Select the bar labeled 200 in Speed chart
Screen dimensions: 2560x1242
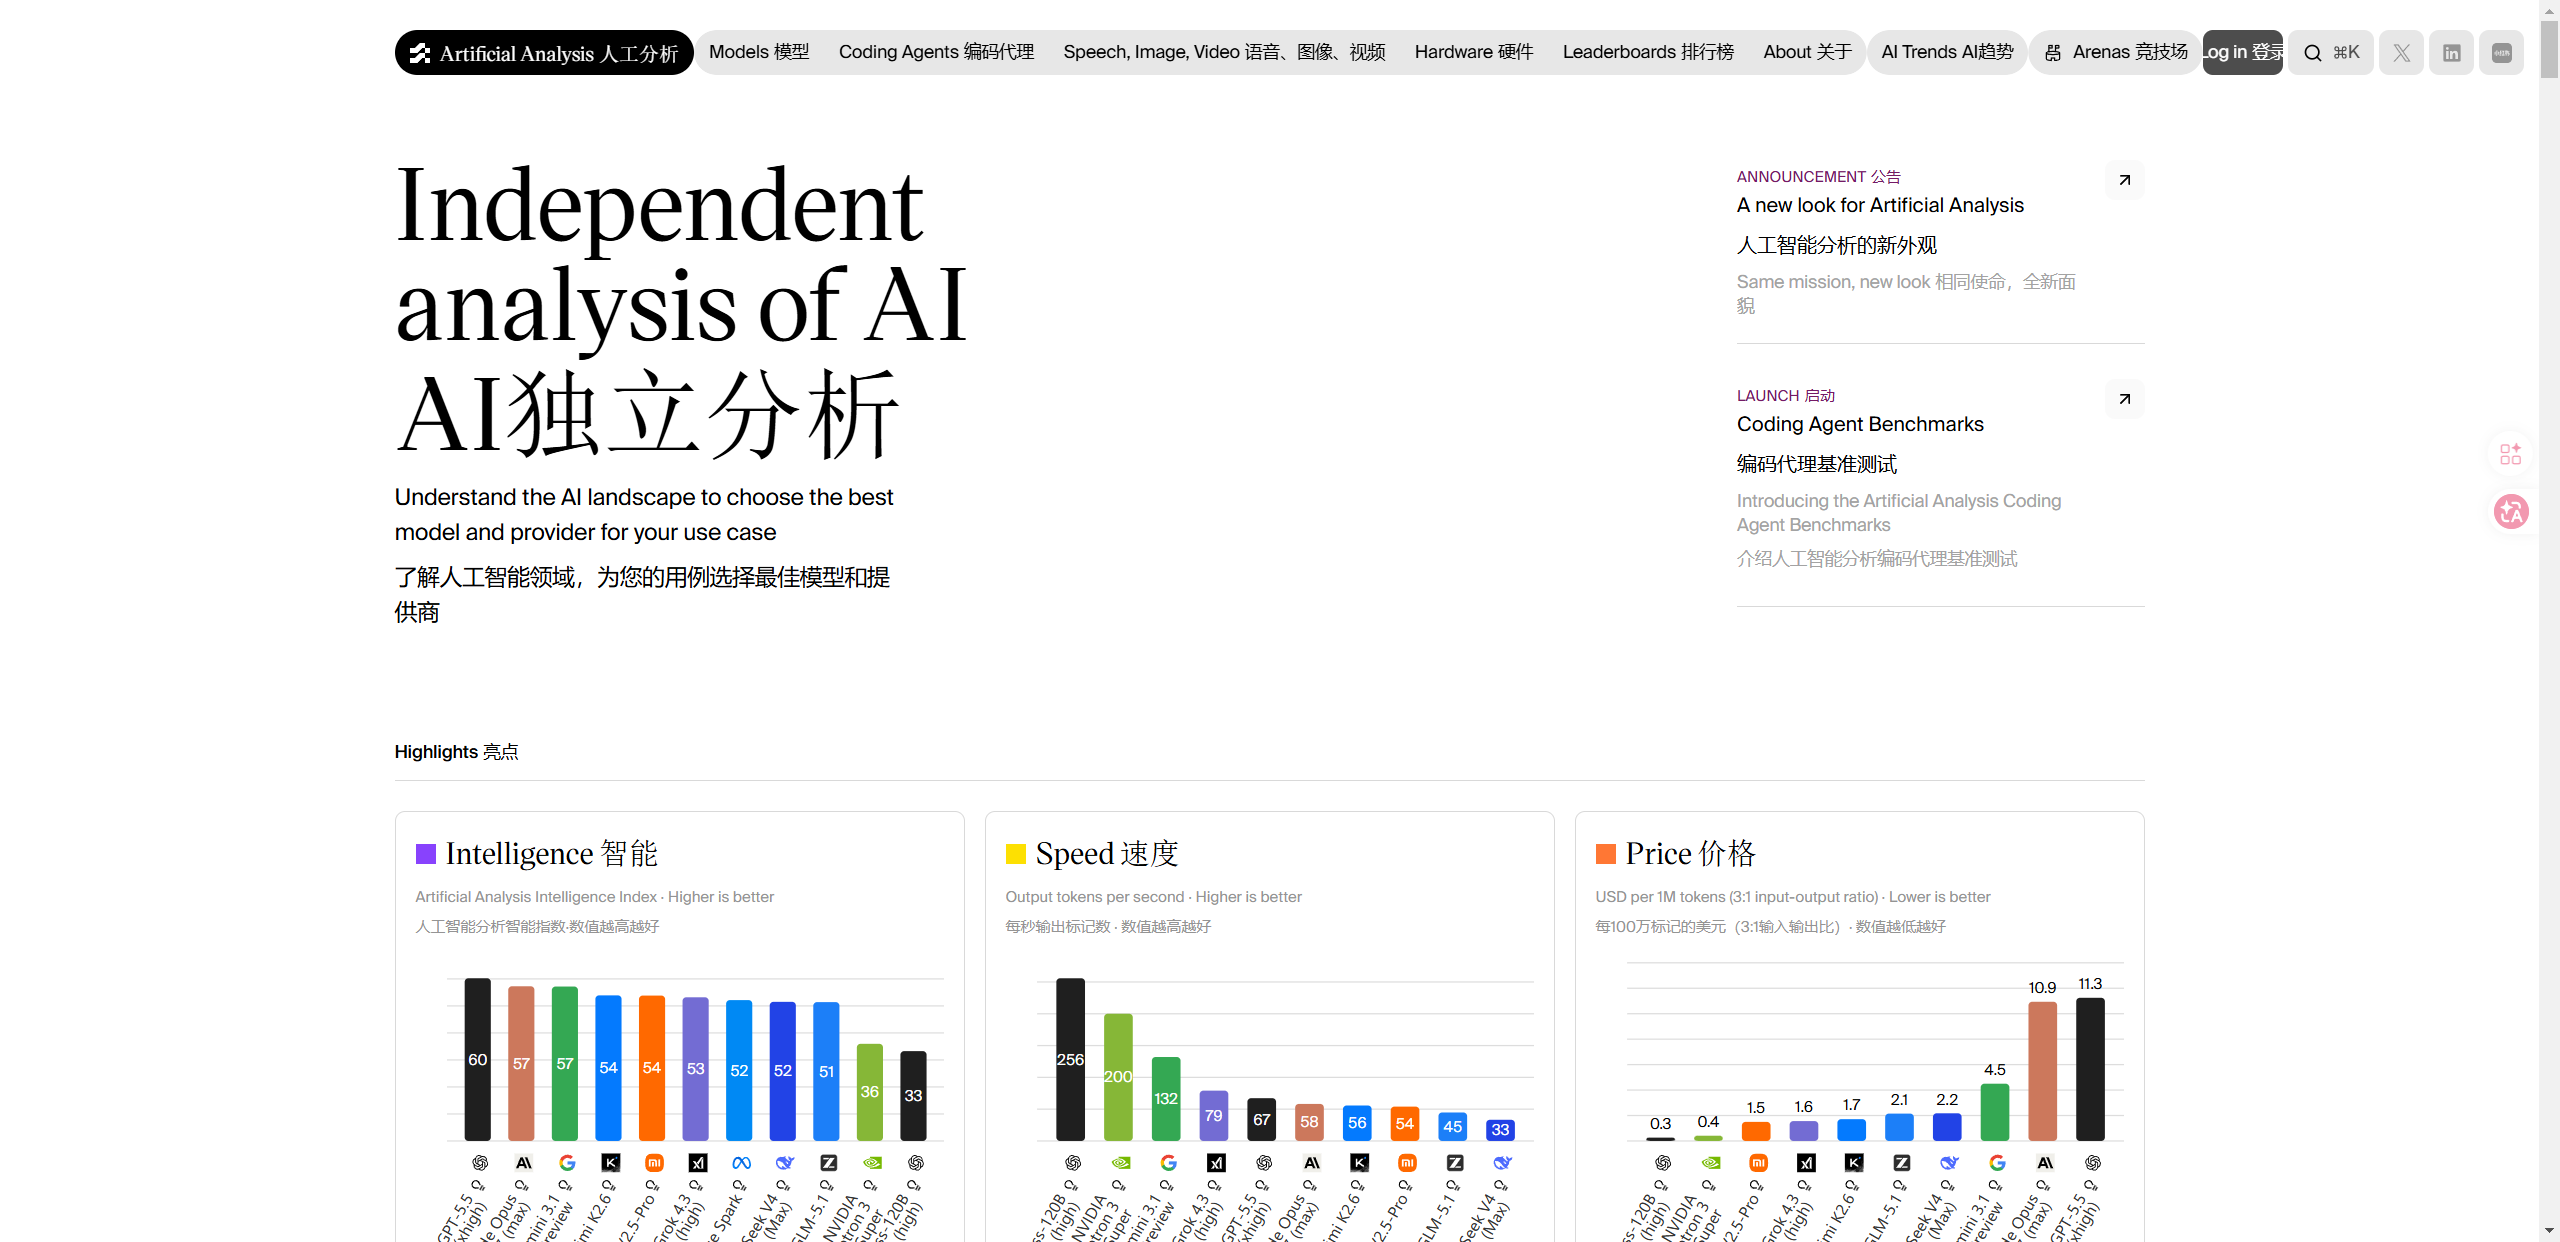coord(1118,1077)
